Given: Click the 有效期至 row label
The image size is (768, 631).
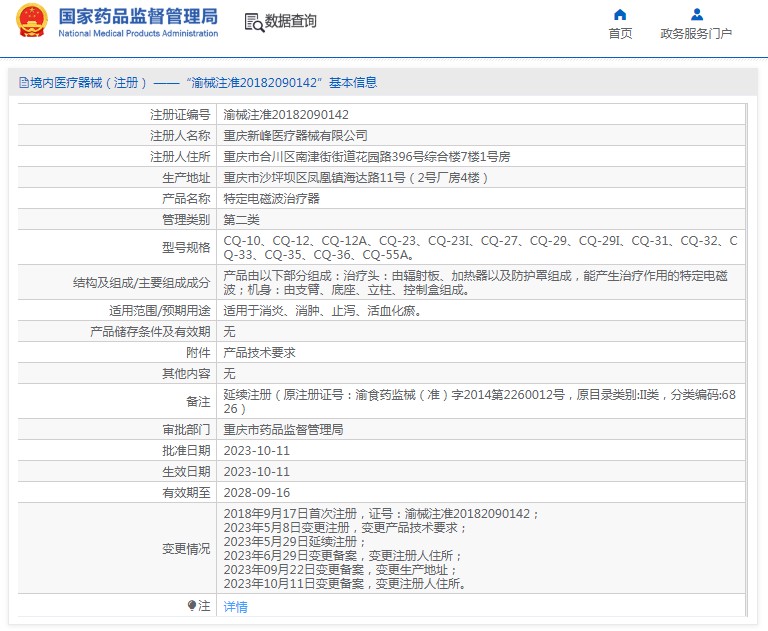Looking at the screenshot, I should click(186, 493).
